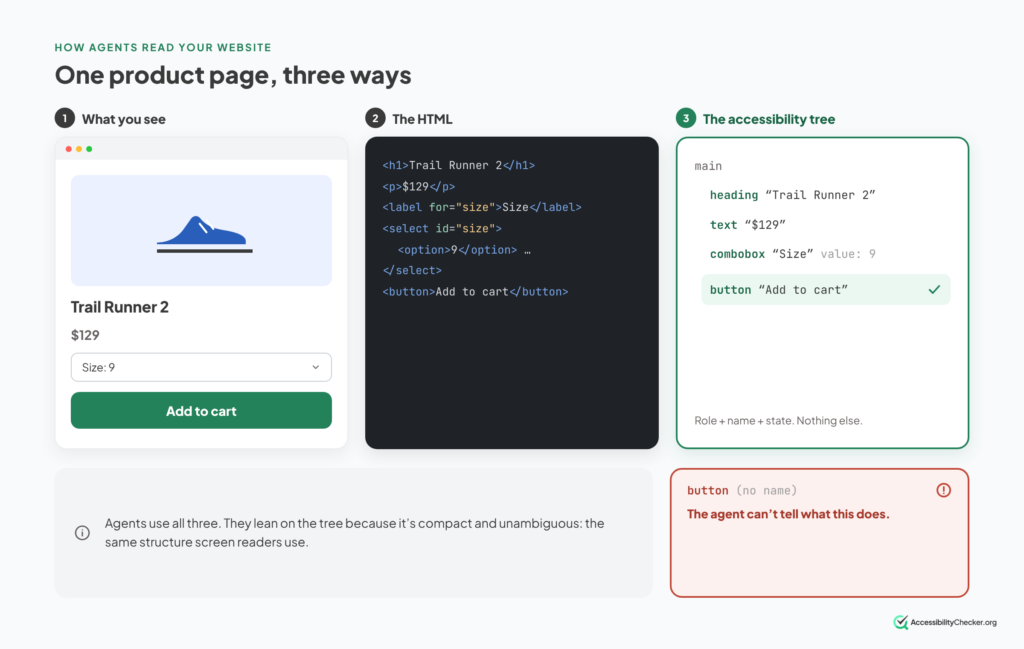
Task: Click the chevron arrow in Size select
Action: pos(315,367)
